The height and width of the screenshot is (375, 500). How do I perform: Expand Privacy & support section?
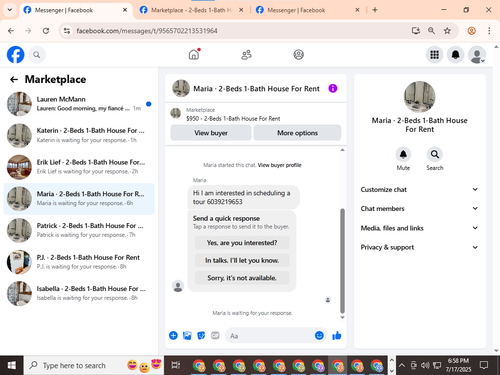pos(419,247)
